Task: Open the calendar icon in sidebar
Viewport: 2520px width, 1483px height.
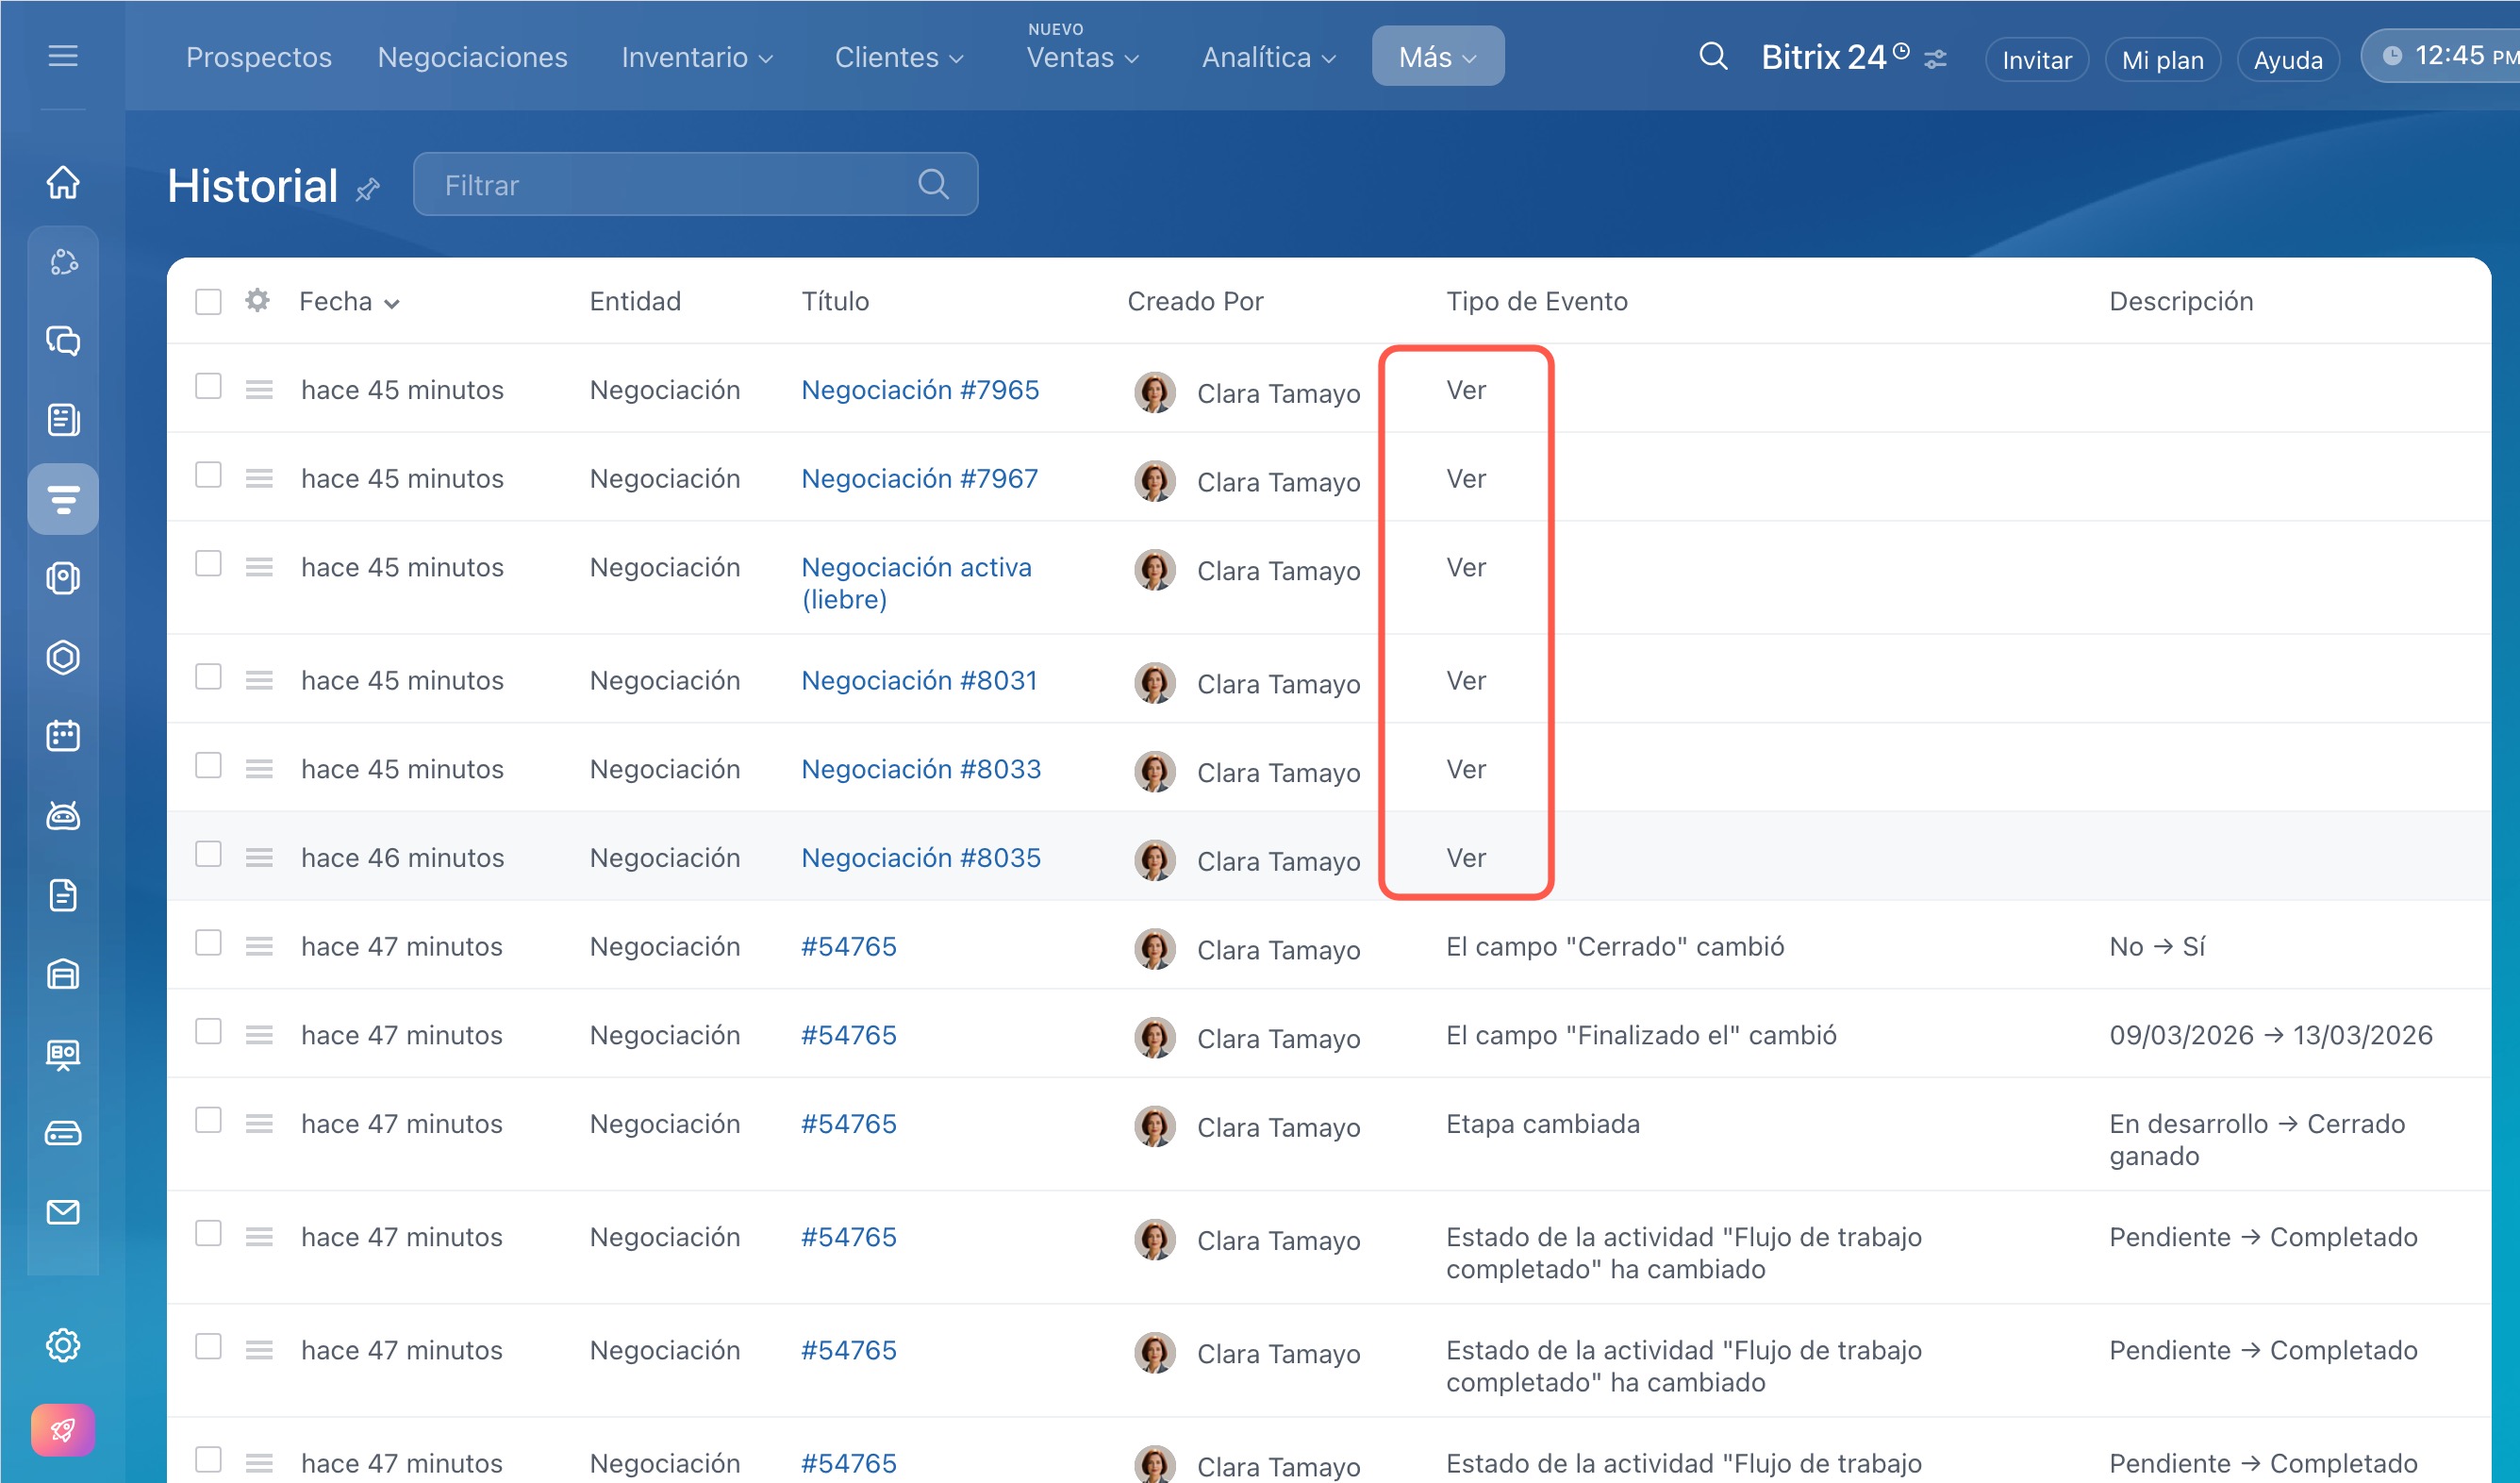Action: coord(63,736)
